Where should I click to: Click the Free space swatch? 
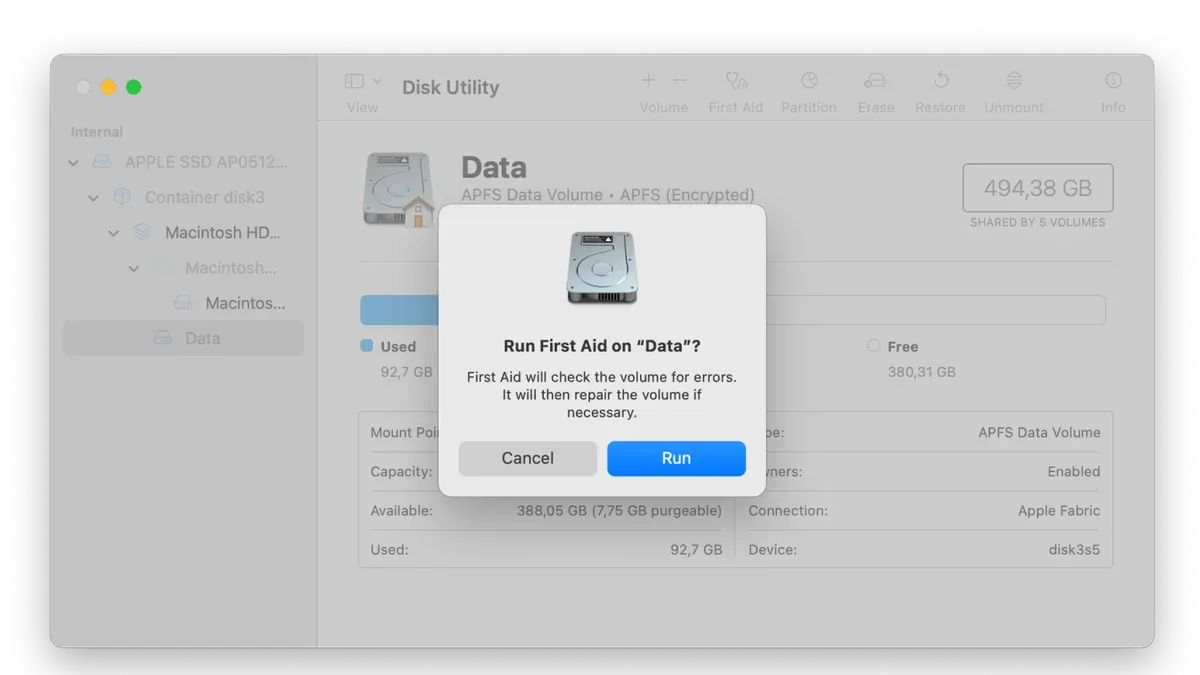pyautogui.click(x=873, y=345)
